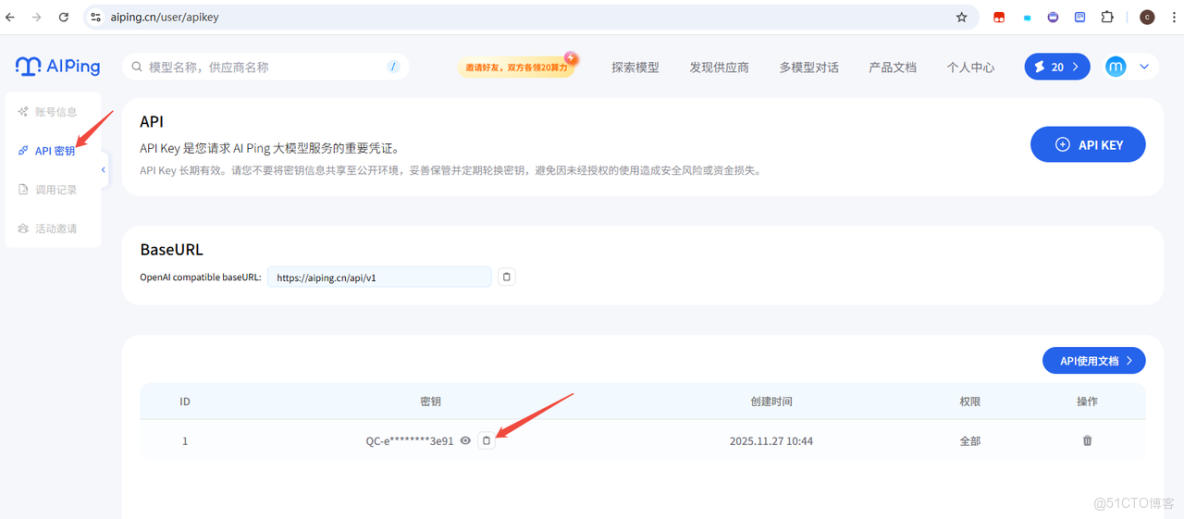
Task: Create a new key with API KEY button
Action: (x=1088, y=144)
